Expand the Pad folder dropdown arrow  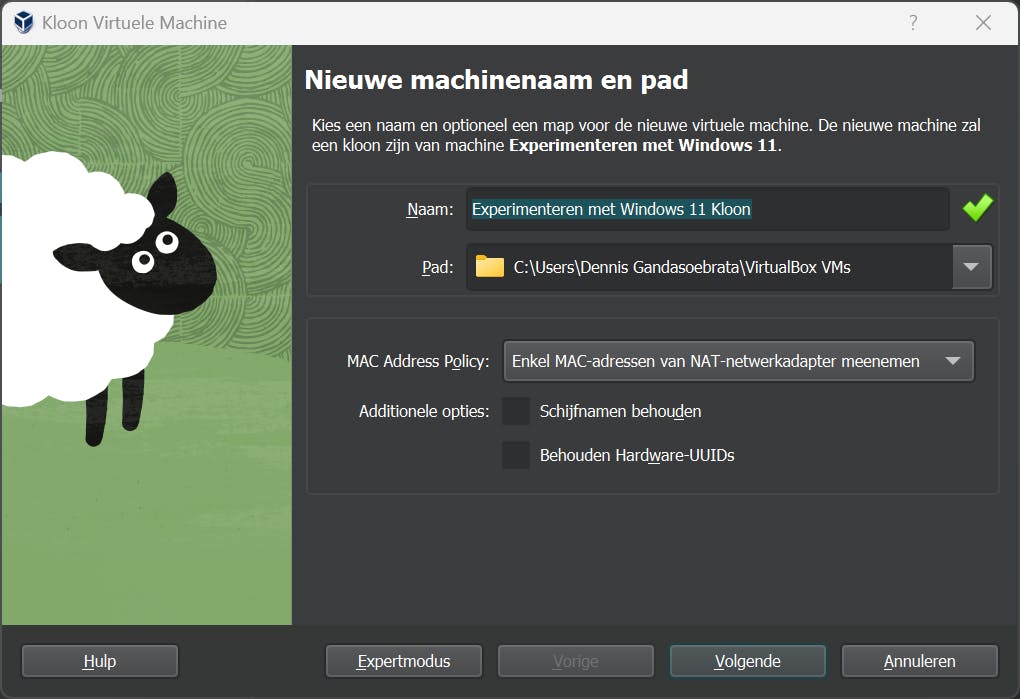pyautogui.click(x=971, y=267)
